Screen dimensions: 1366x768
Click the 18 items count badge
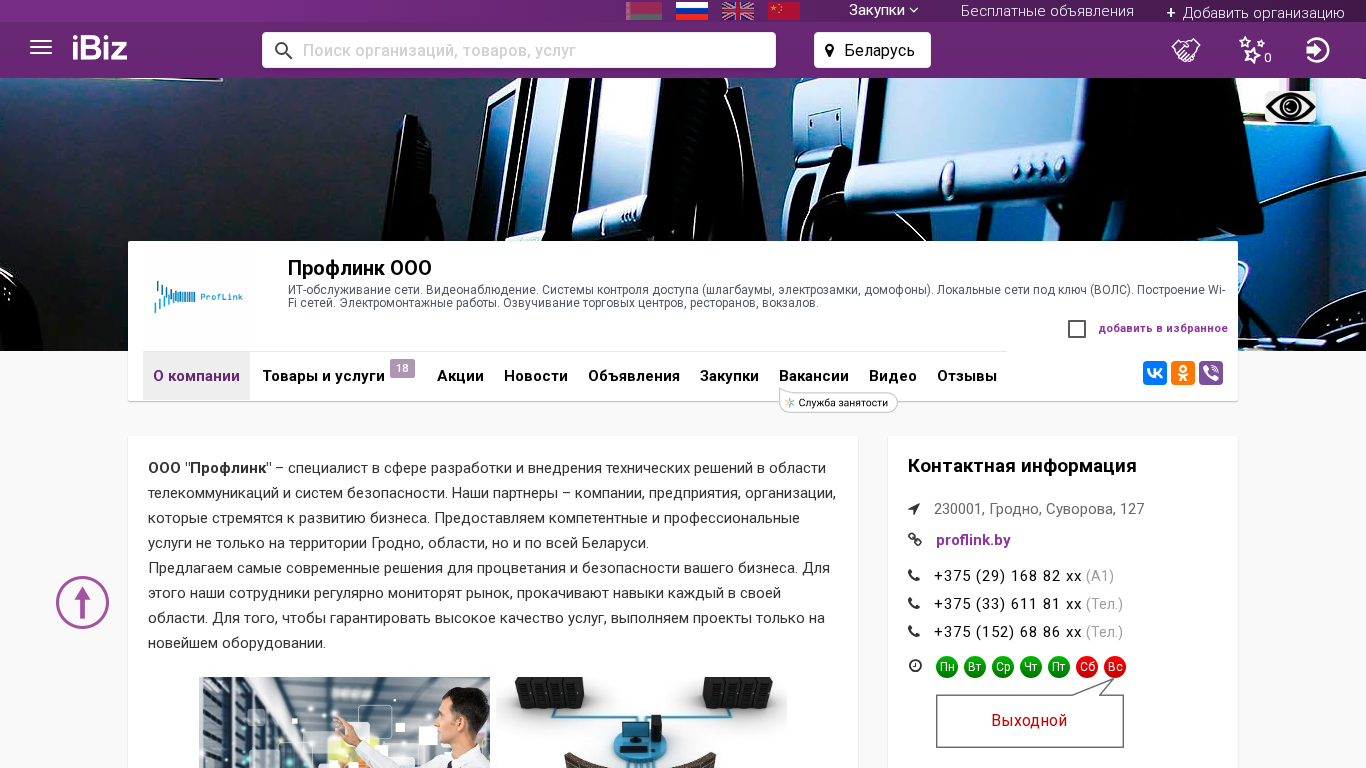pyautogui.click(x=402, y=369)
